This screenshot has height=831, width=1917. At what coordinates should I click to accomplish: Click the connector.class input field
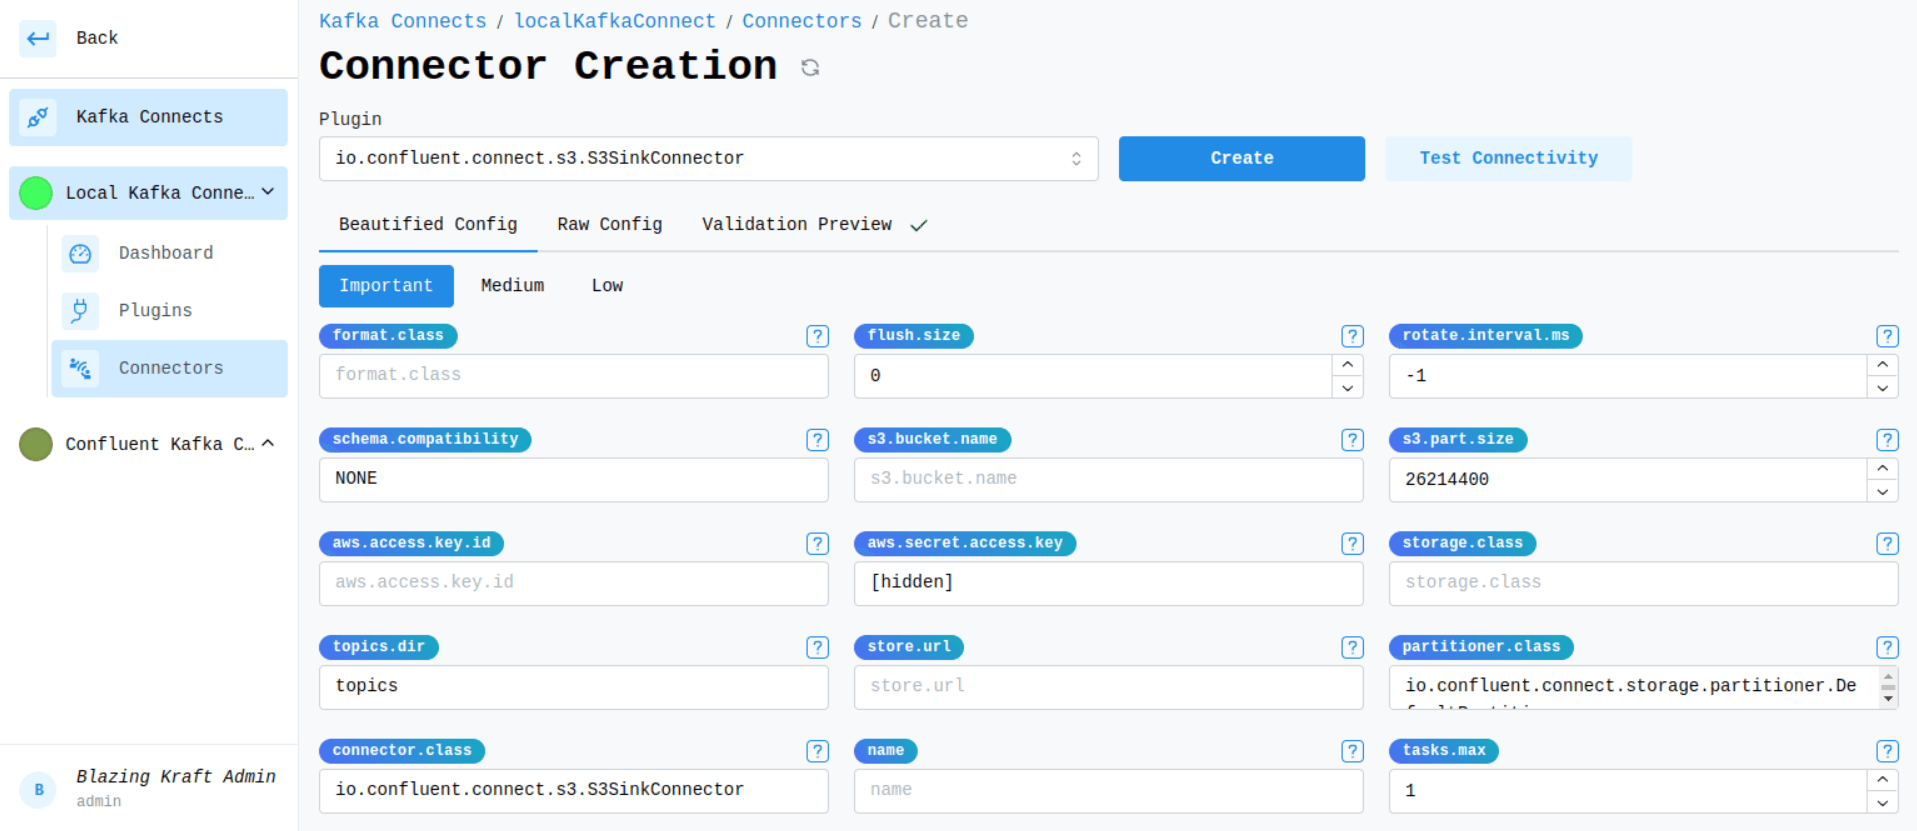pyautogui.click(x=573, y=790)
